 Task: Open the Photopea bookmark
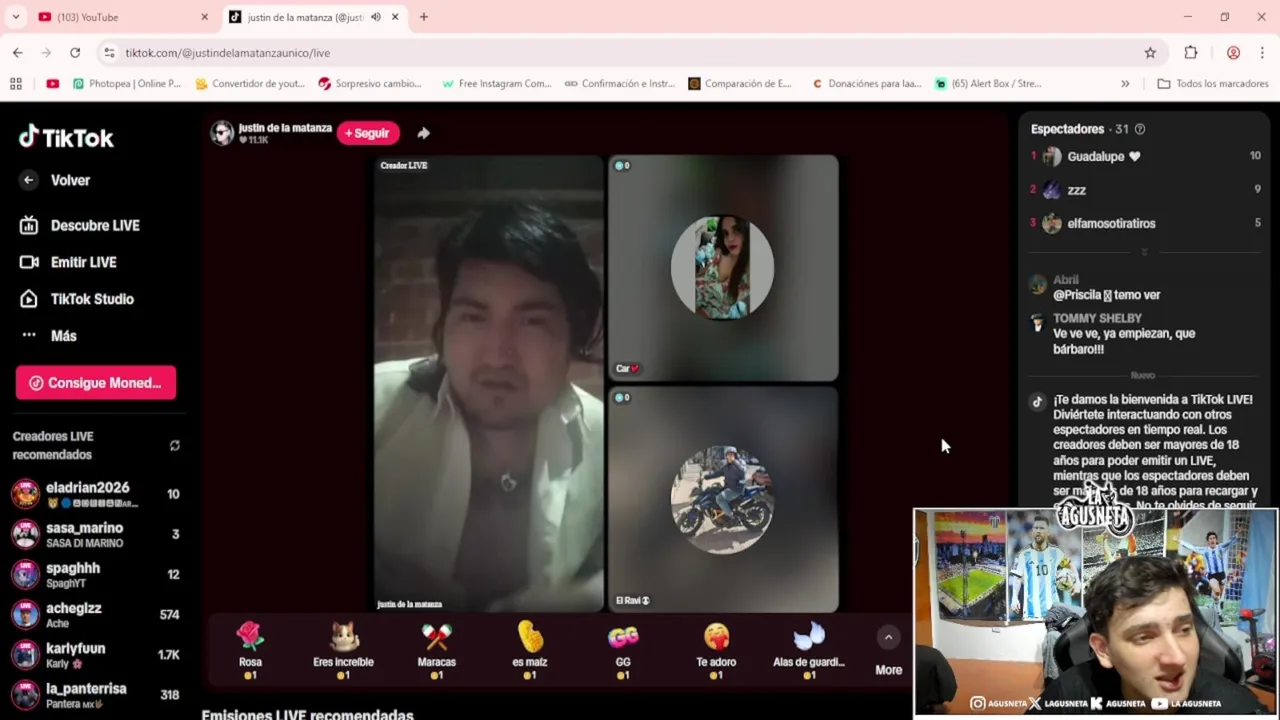(127, 84)
